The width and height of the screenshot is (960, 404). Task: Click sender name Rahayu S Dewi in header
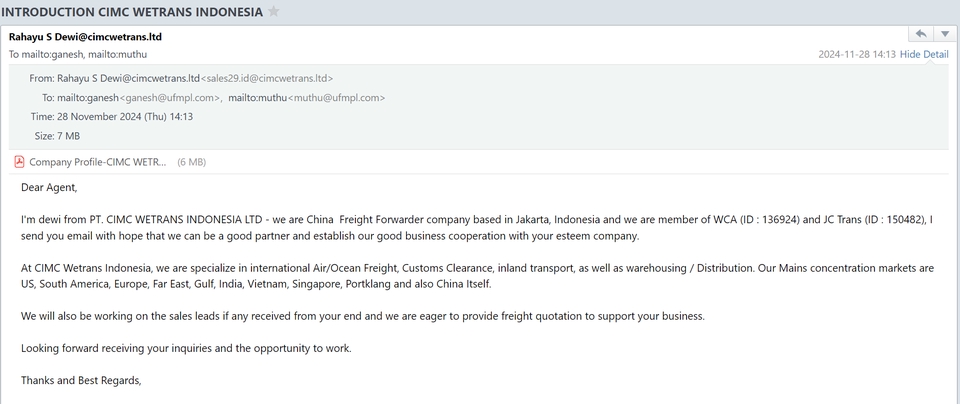[x=85, y=37]
